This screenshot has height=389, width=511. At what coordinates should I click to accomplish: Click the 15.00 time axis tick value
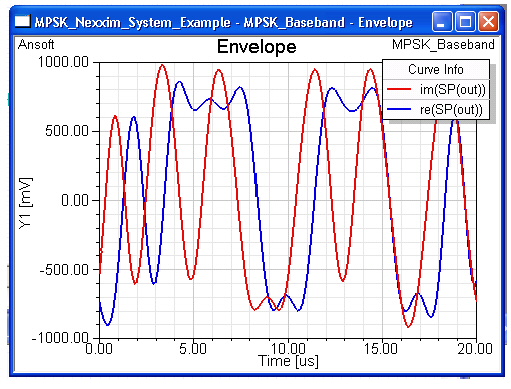click(x=381, y=349)
